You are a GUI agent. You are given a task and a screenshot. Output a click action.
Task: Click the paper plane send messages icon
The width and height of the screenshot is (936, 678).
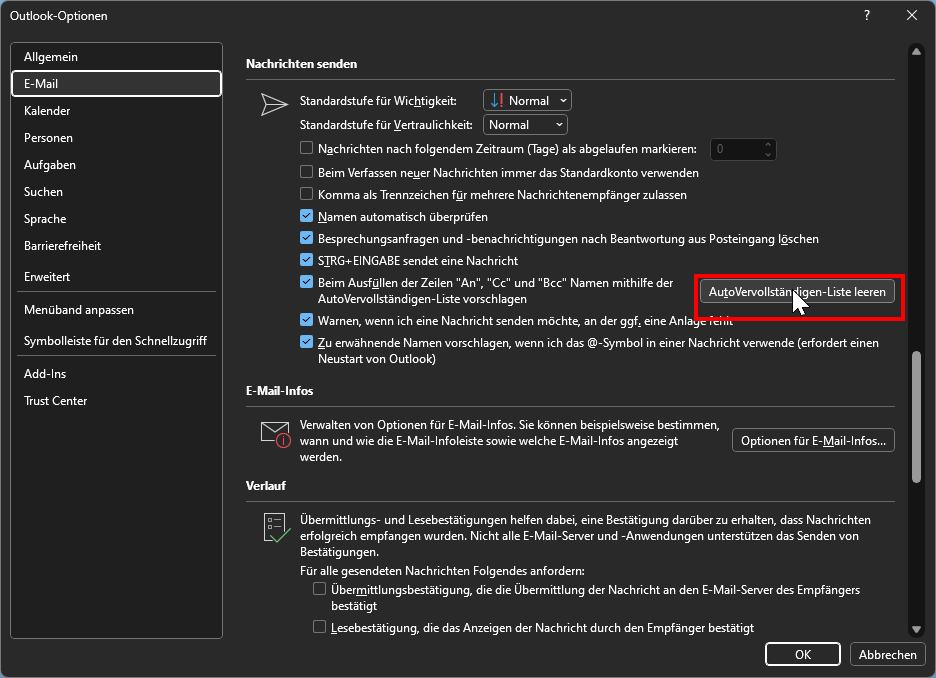tap(274, 105)
